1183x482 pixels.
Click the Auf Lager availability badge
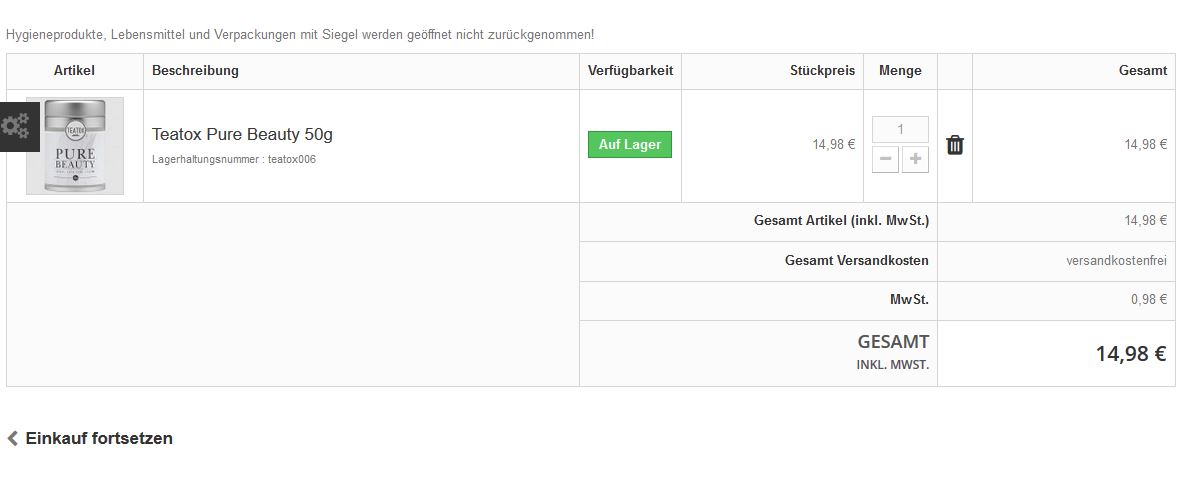point(630,144)
